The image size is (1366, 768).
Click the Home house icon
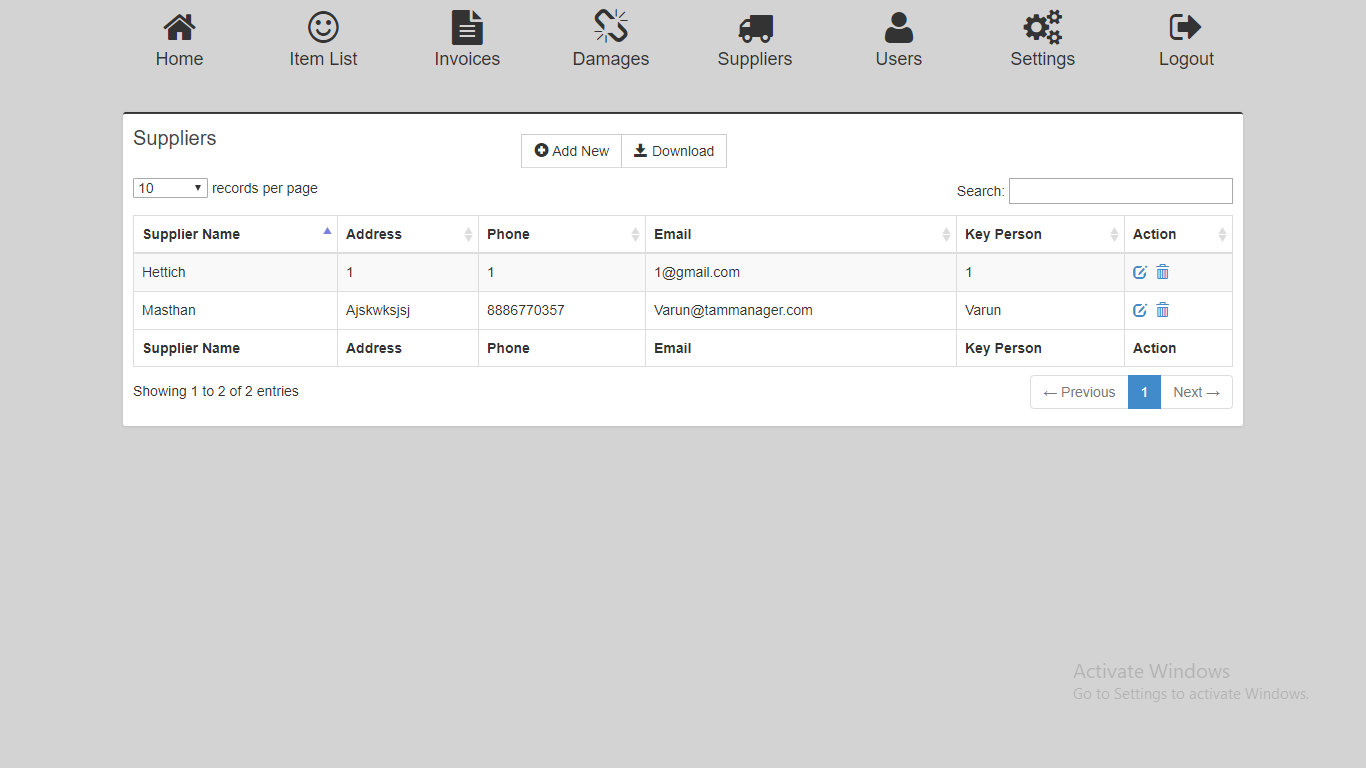click(x=179, y=28)
